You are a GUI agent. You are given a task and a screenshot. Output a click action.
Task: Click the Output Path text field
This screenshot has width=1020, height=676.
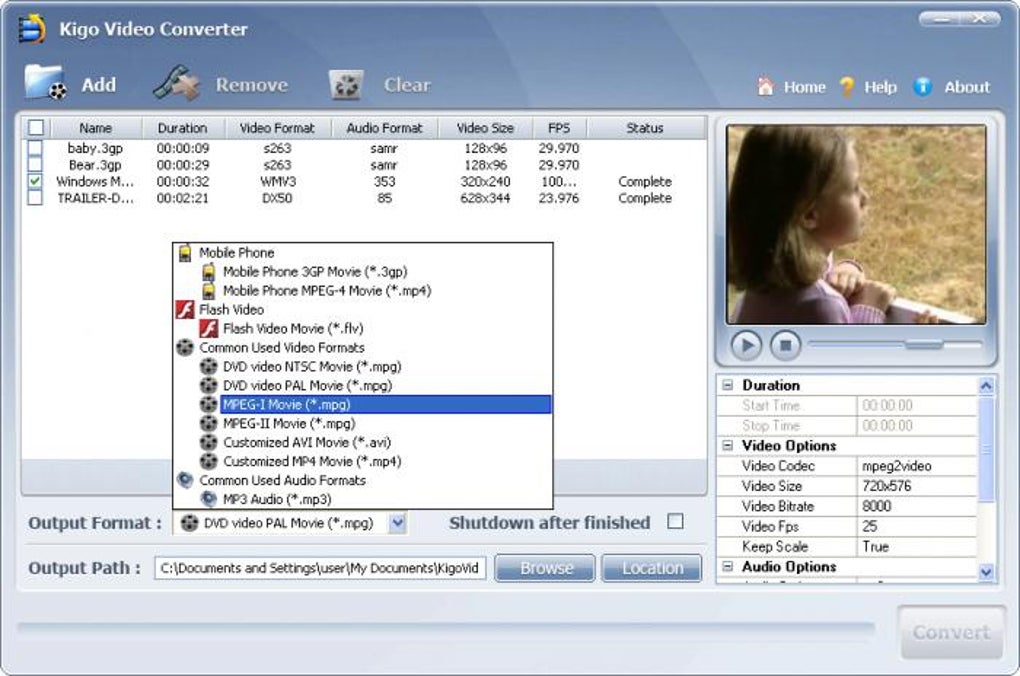point(320,568)
